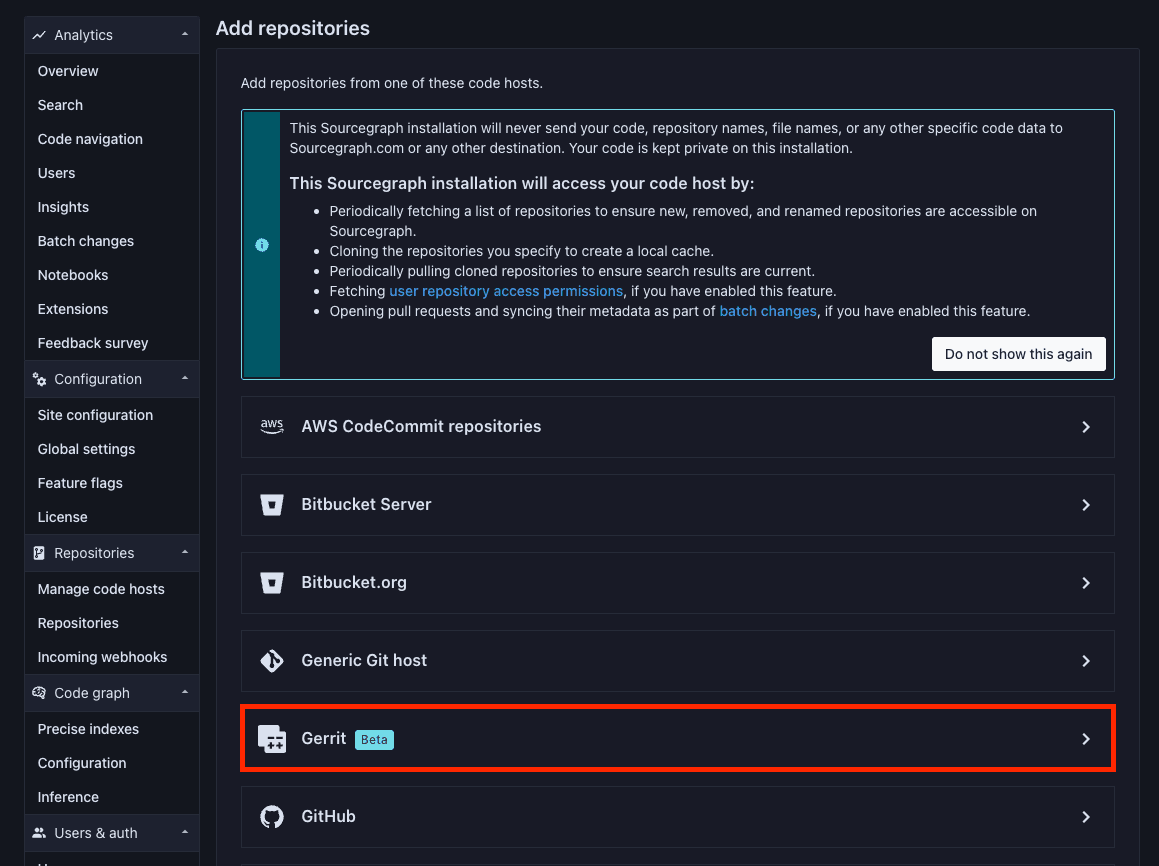
Task: Open Inference under Code graph
Action: (x=68, y=797)
